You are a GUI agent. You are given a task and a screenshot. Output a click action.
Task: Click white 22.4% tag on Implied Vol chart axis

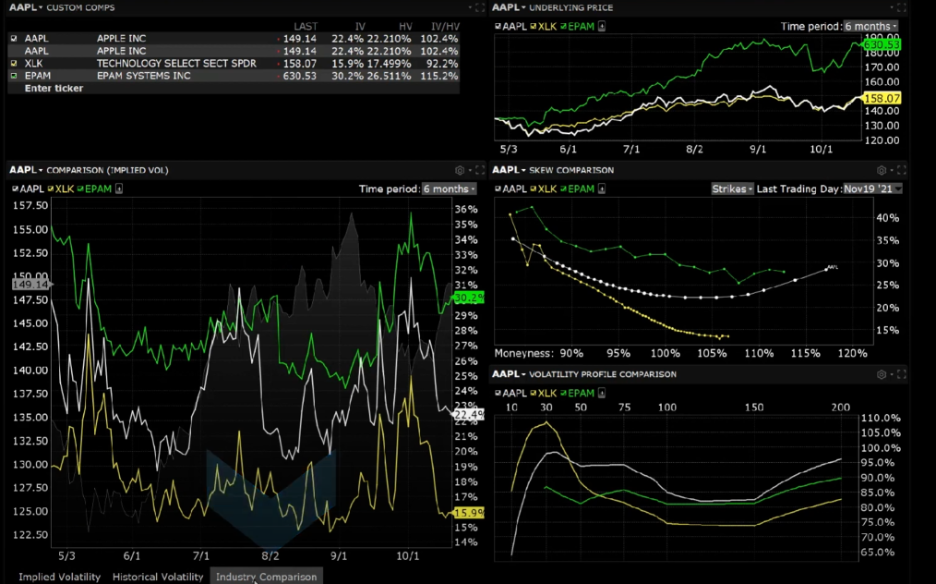click(x=469, y=414)
